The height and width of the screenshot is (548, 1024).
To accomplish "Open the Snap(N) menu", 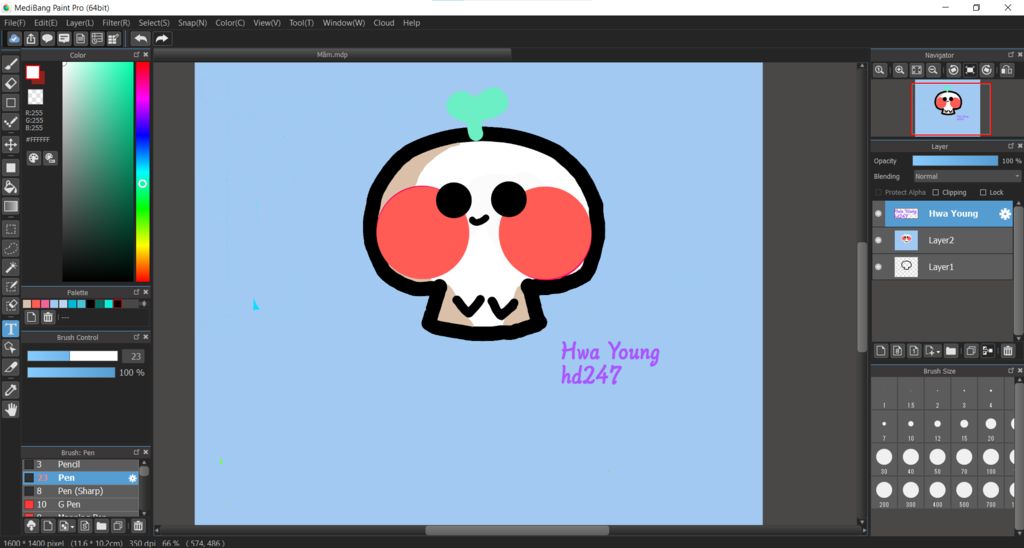I will (192, 23).
